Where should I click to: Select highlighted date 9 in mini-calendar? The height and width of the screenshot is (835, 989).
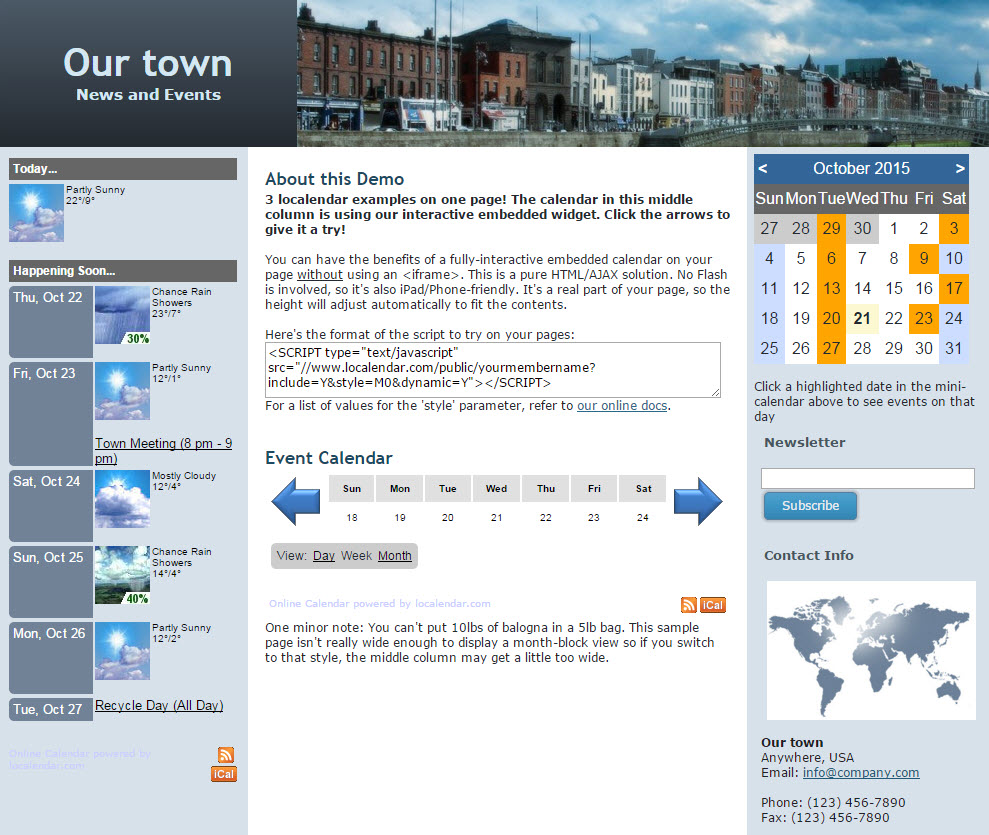coord(923,259)
